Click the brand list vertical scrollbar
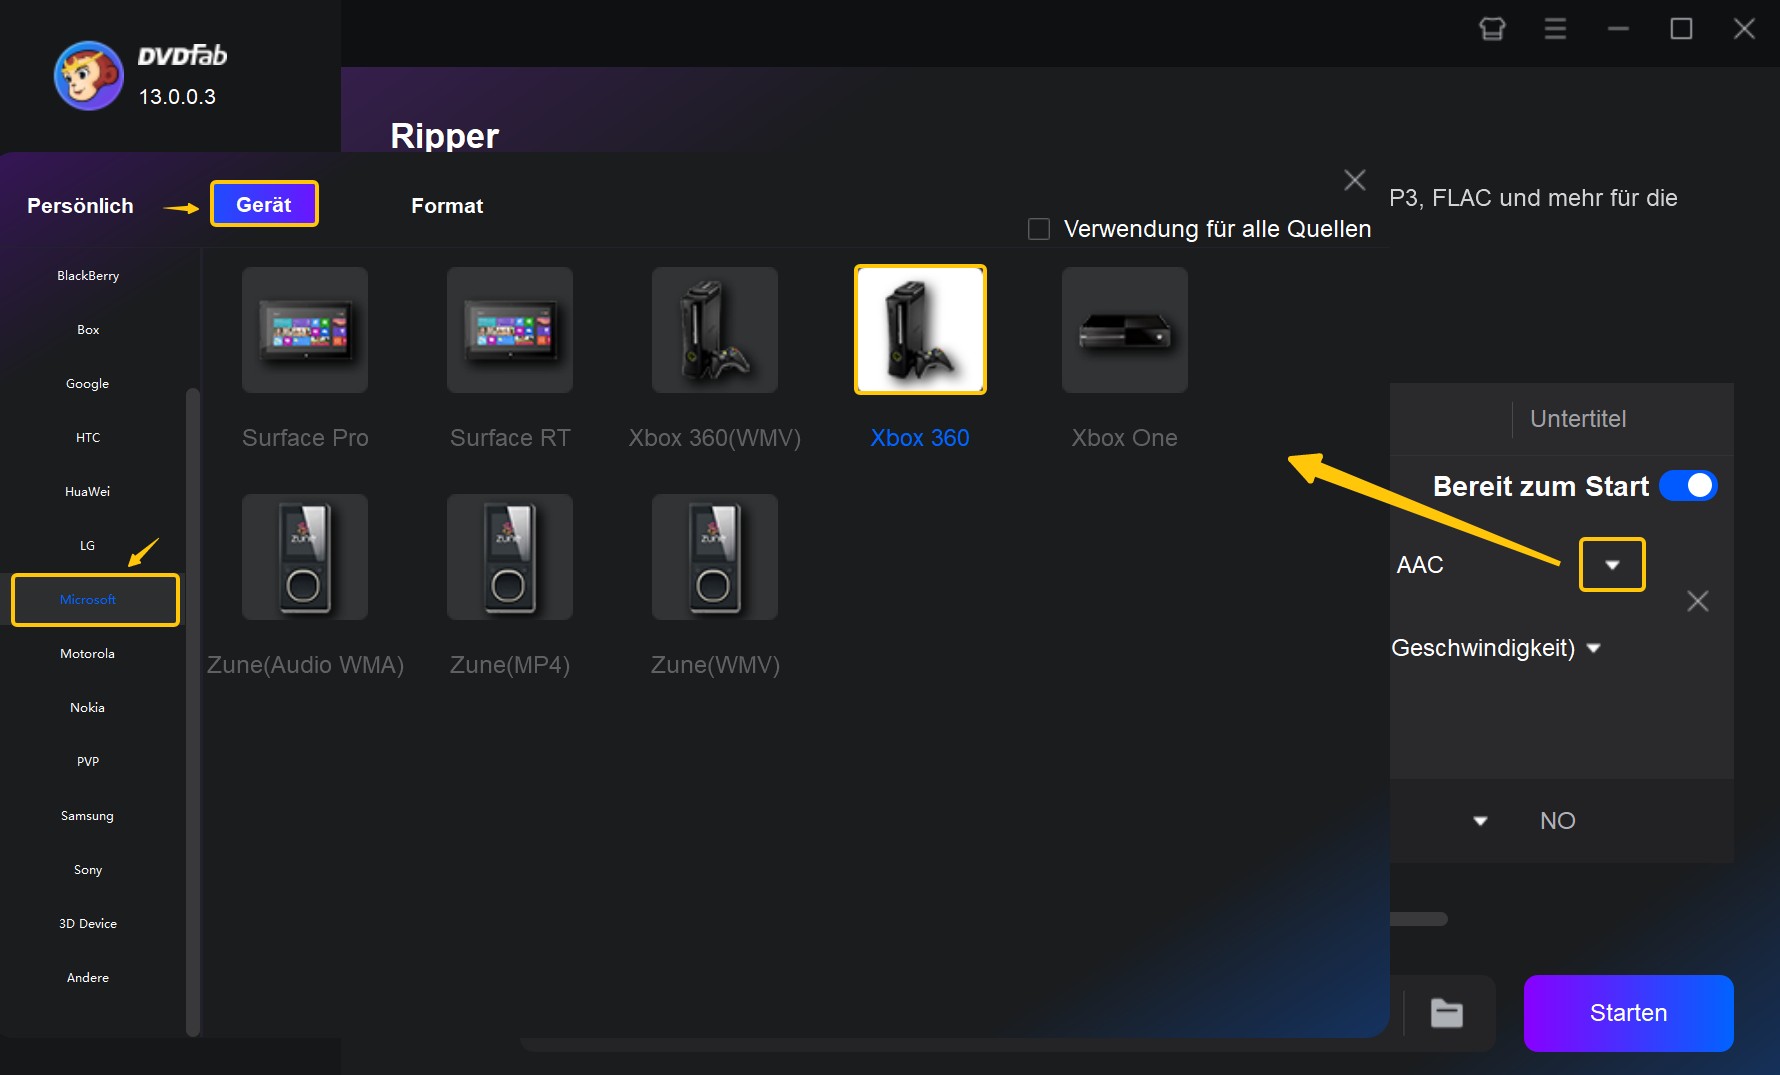1780x1075 pixels. (x=193, y=710)
